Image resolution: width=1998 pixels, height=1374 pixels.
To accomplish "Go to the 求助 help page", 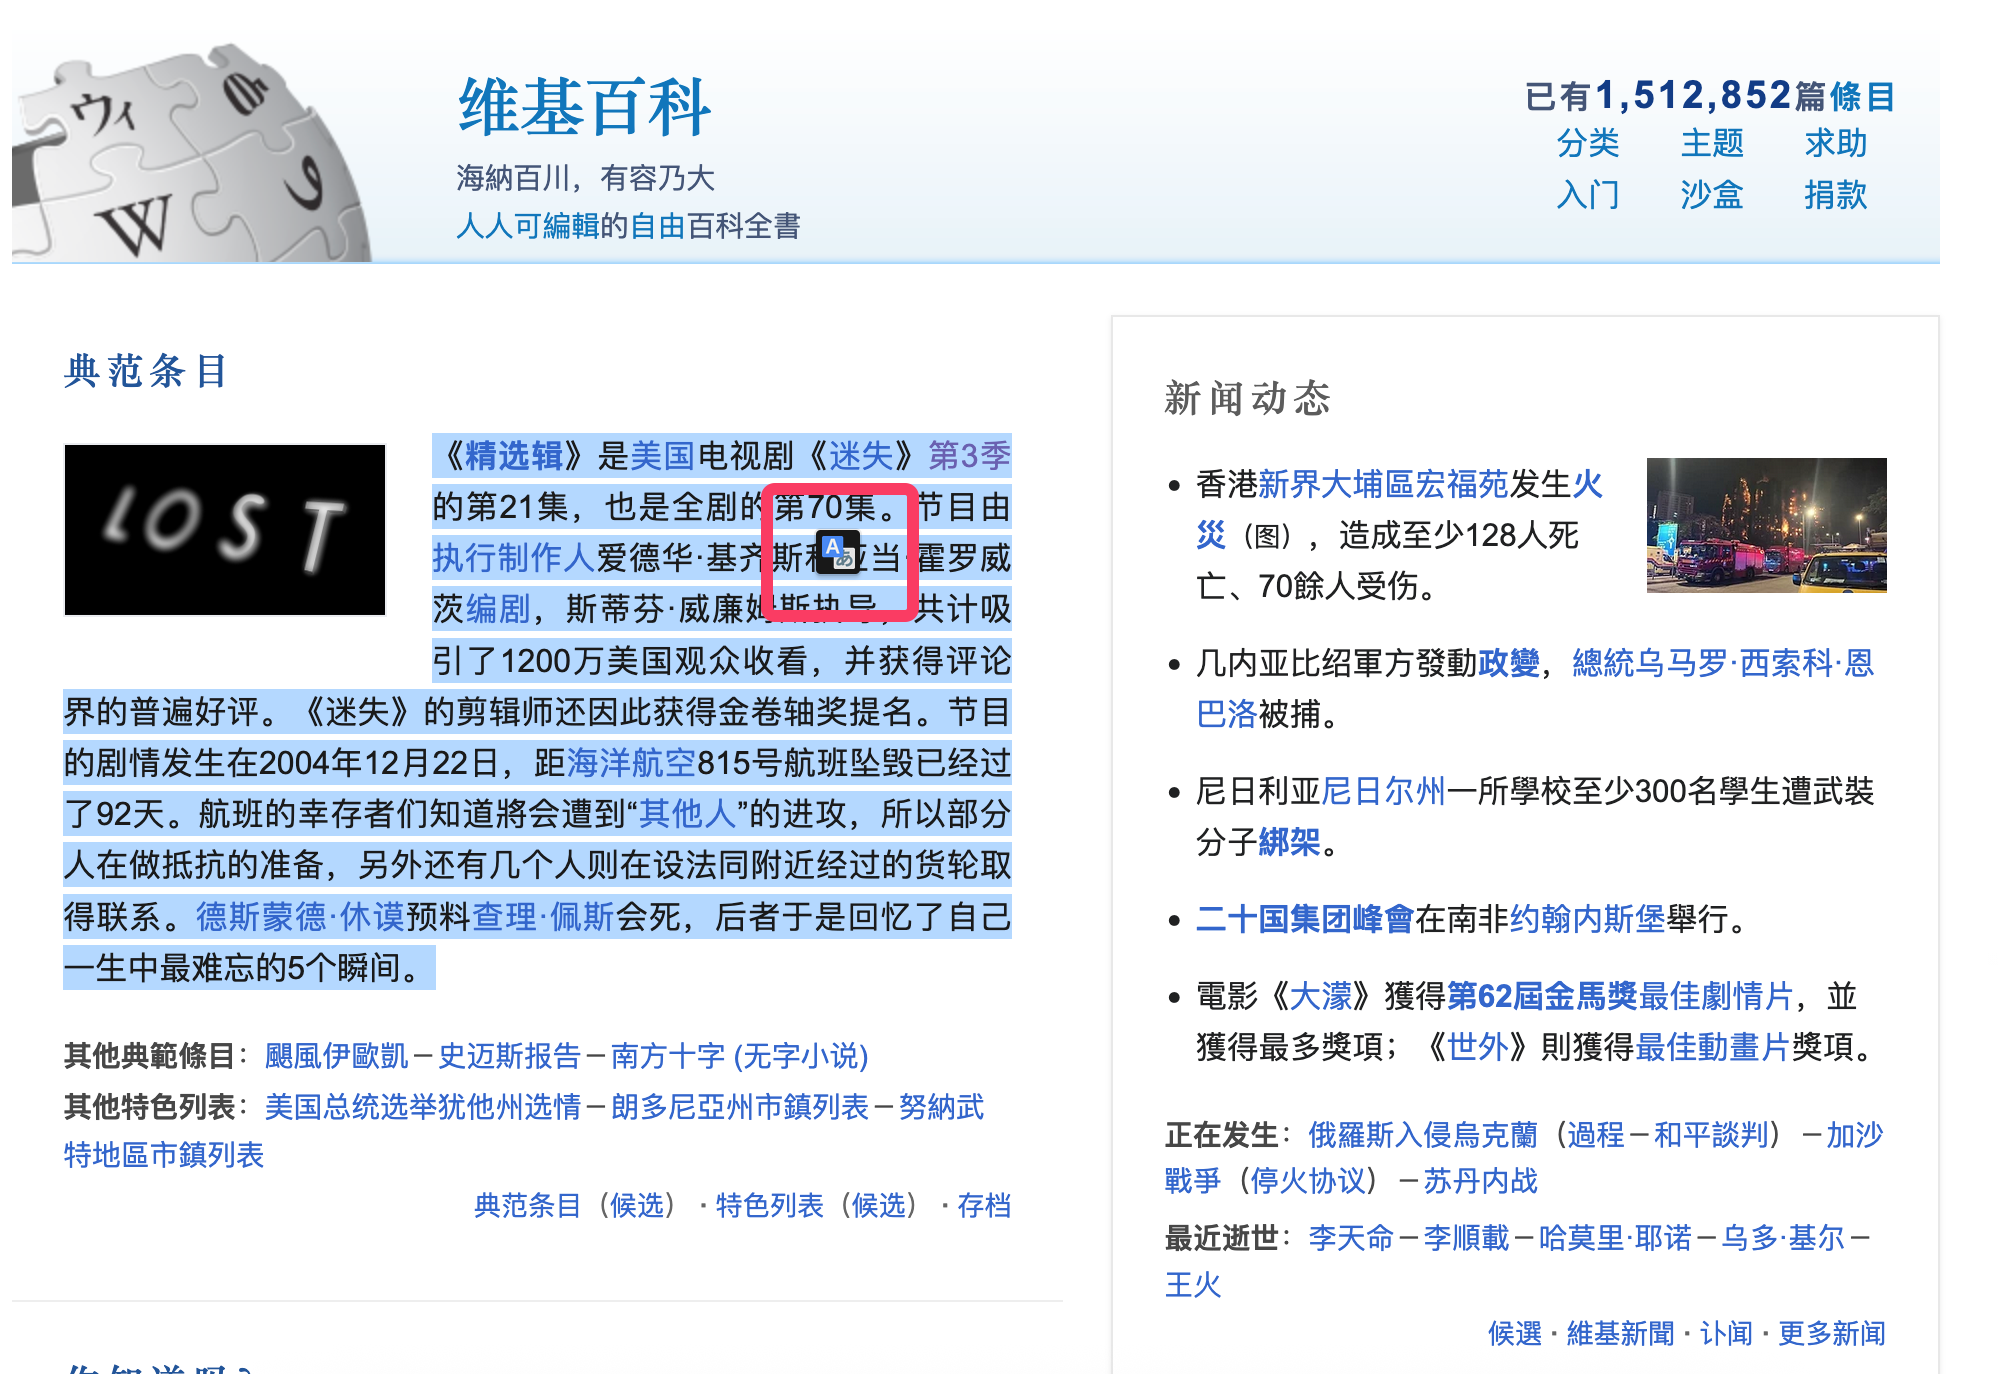I will tap(1835, 143).
